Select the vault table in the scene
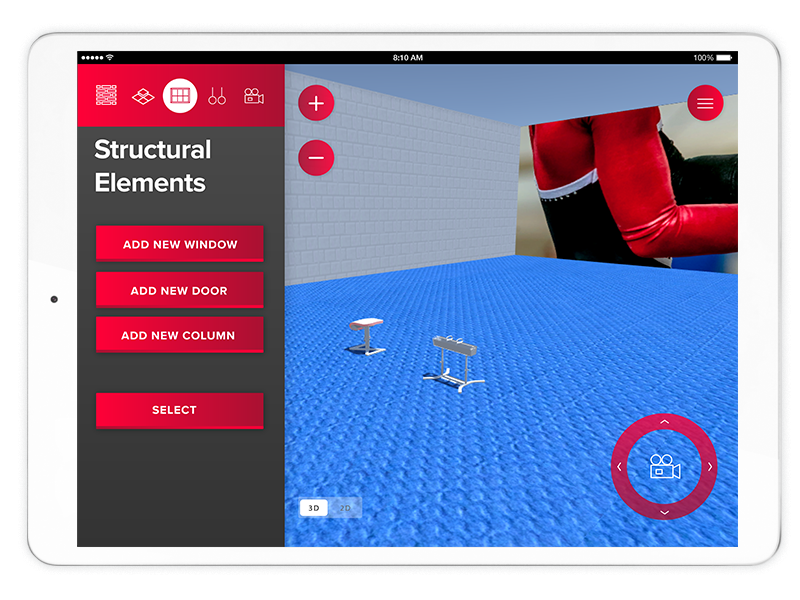Image resolution: width=800 pixels, height=600 pixels. (366, 336)
